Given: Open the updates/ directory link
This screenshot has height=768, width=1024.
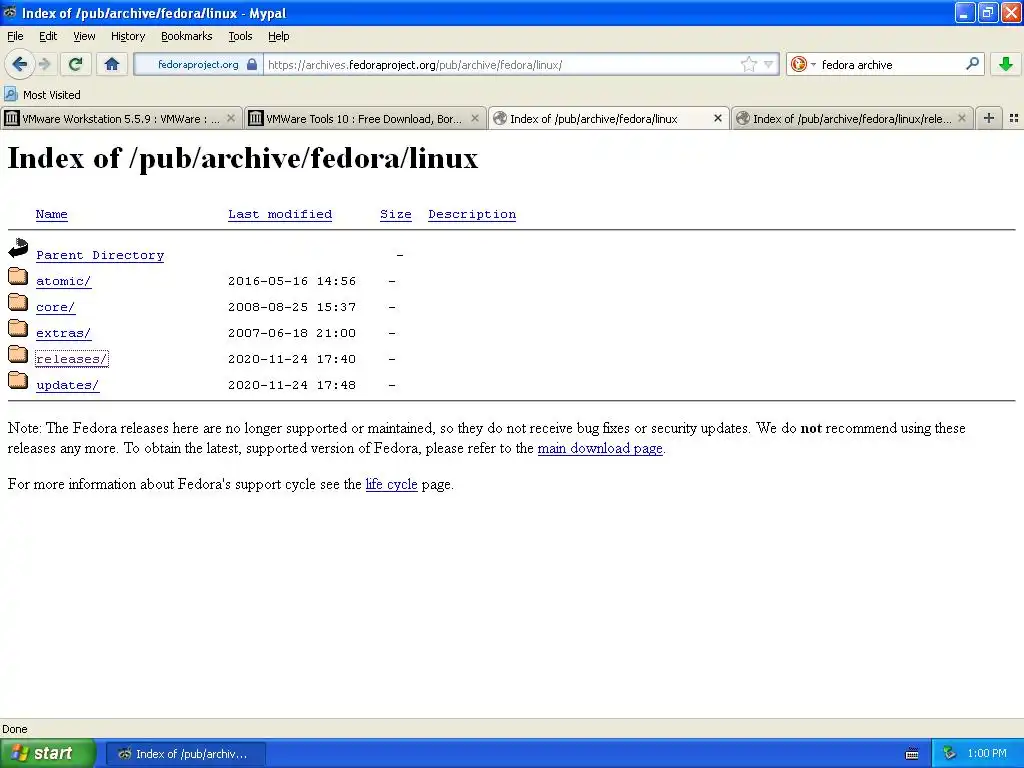Looking at the screenshot, I should click(x=67, y=385).
